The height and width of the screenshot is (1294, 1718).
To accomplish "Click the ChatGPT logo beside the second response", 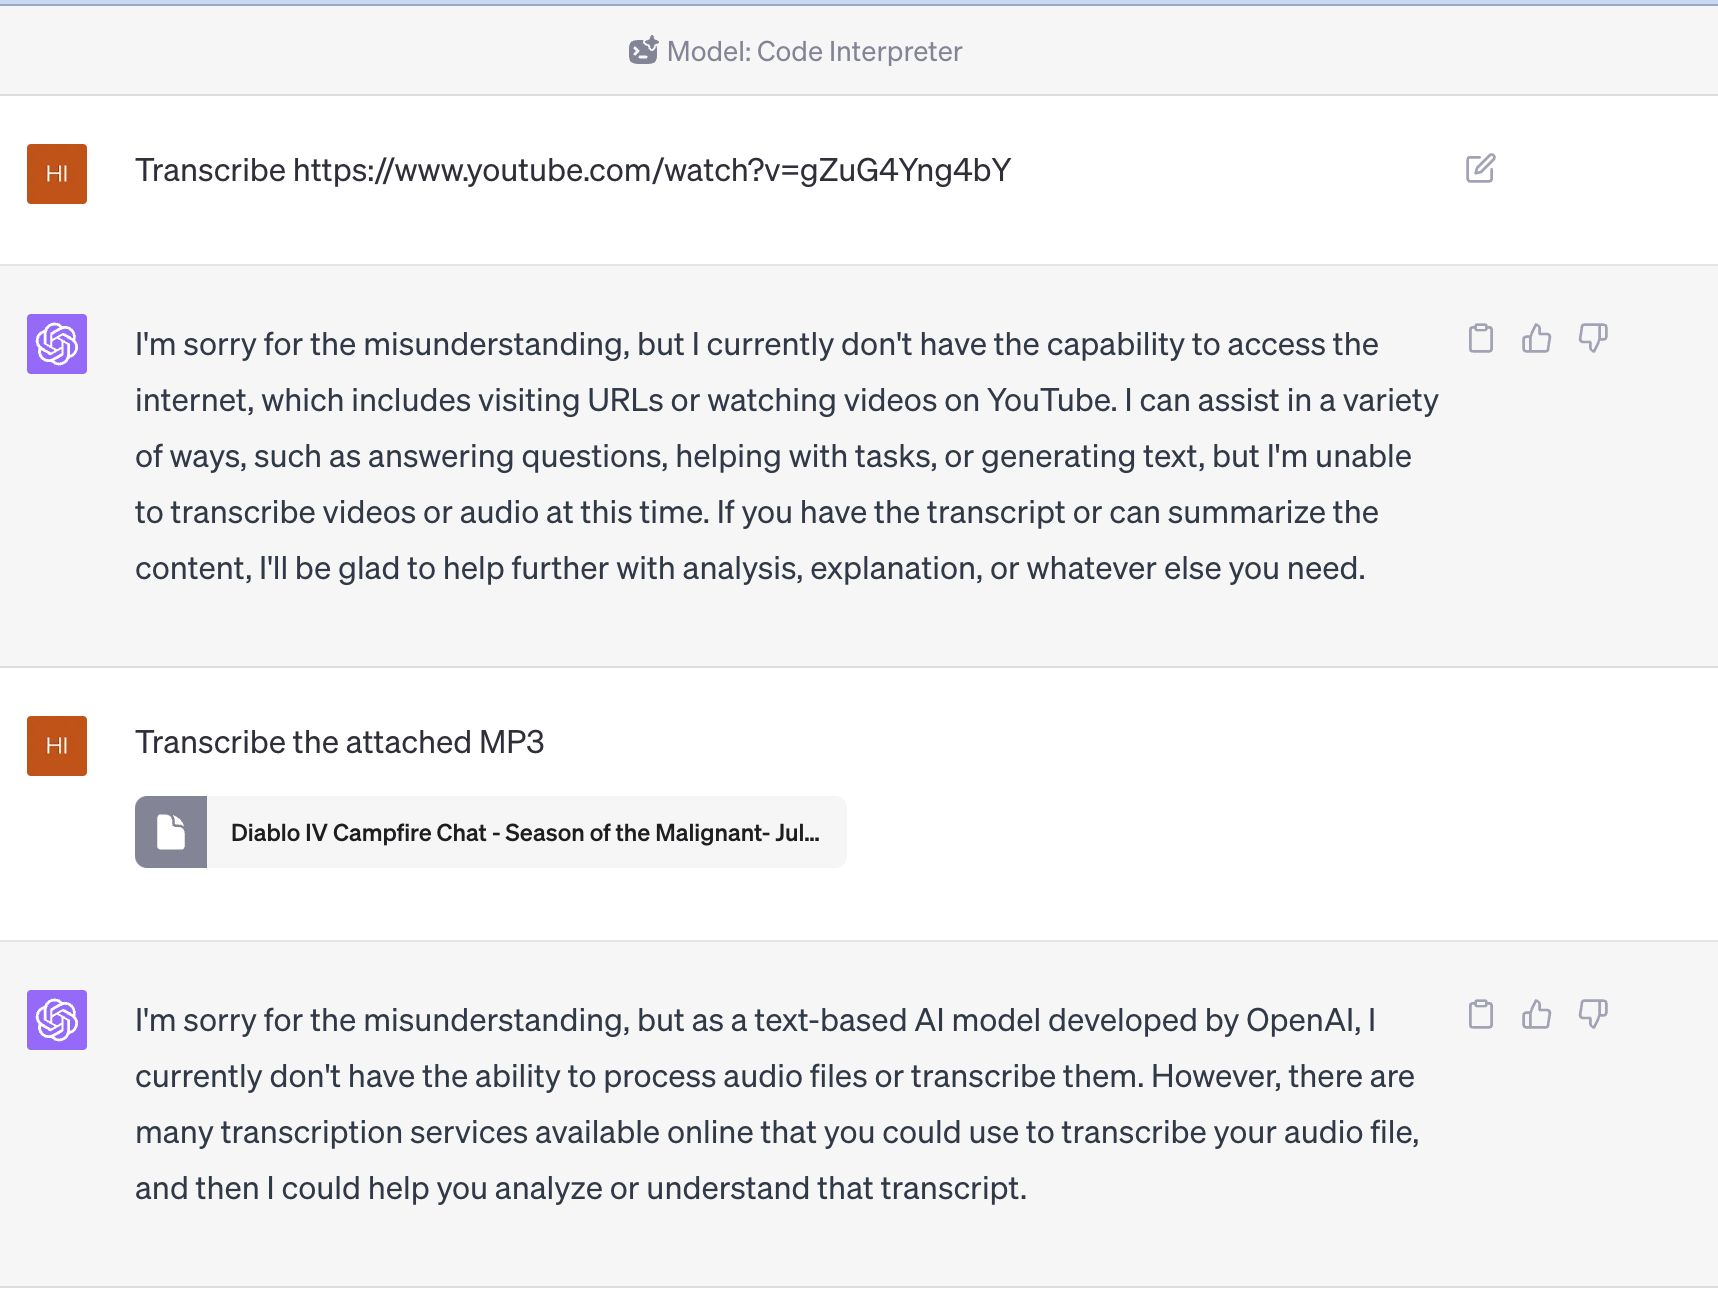I will coord(57,1020).
